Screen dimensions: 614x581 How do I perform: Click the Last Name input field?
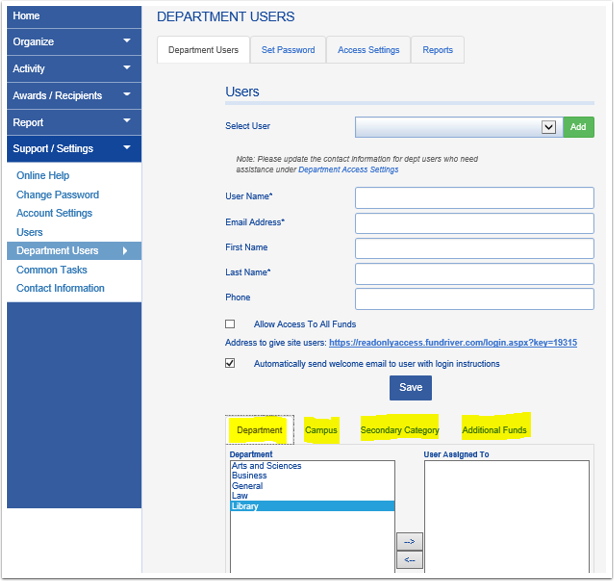(x=474, y=274)
